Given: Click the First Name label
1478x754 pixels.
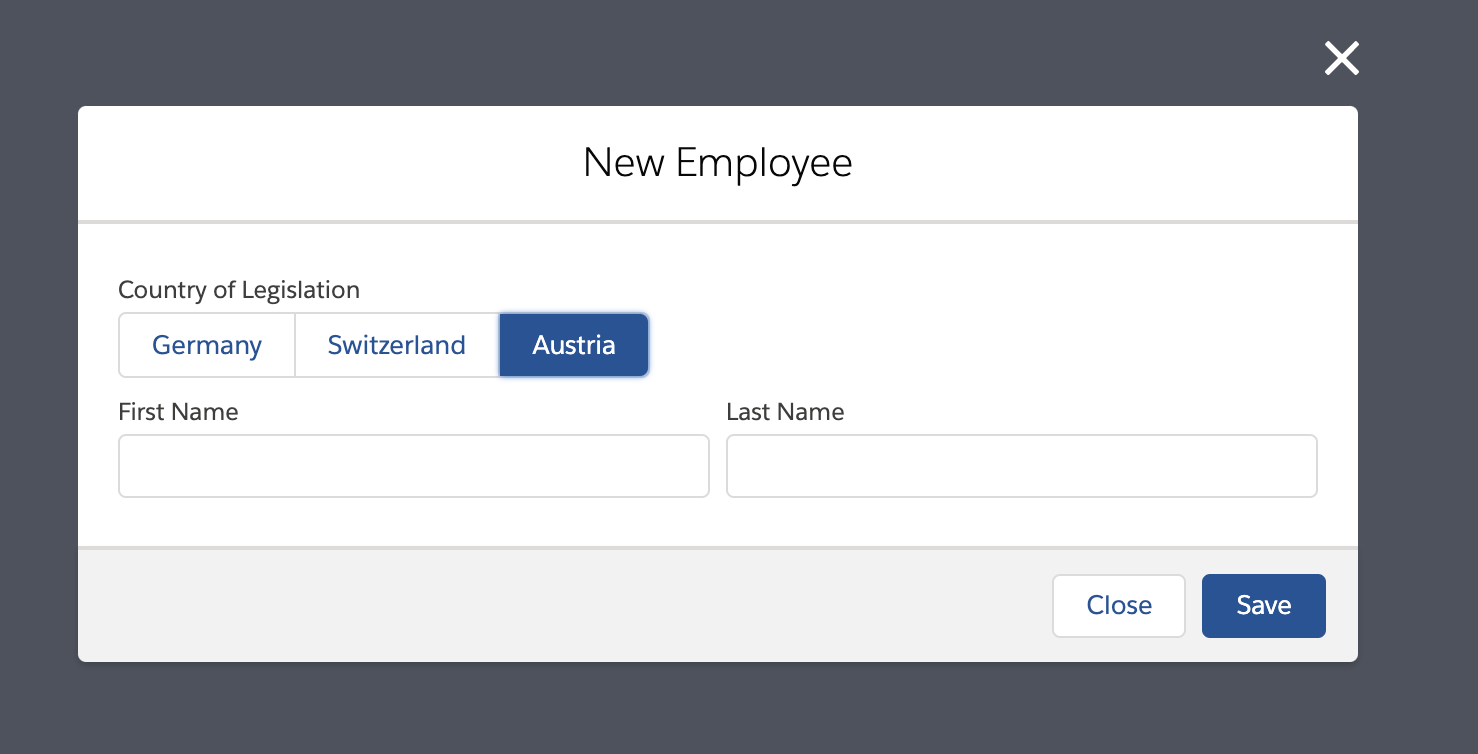Looking at the screenshot, I should tap(178, 412).
